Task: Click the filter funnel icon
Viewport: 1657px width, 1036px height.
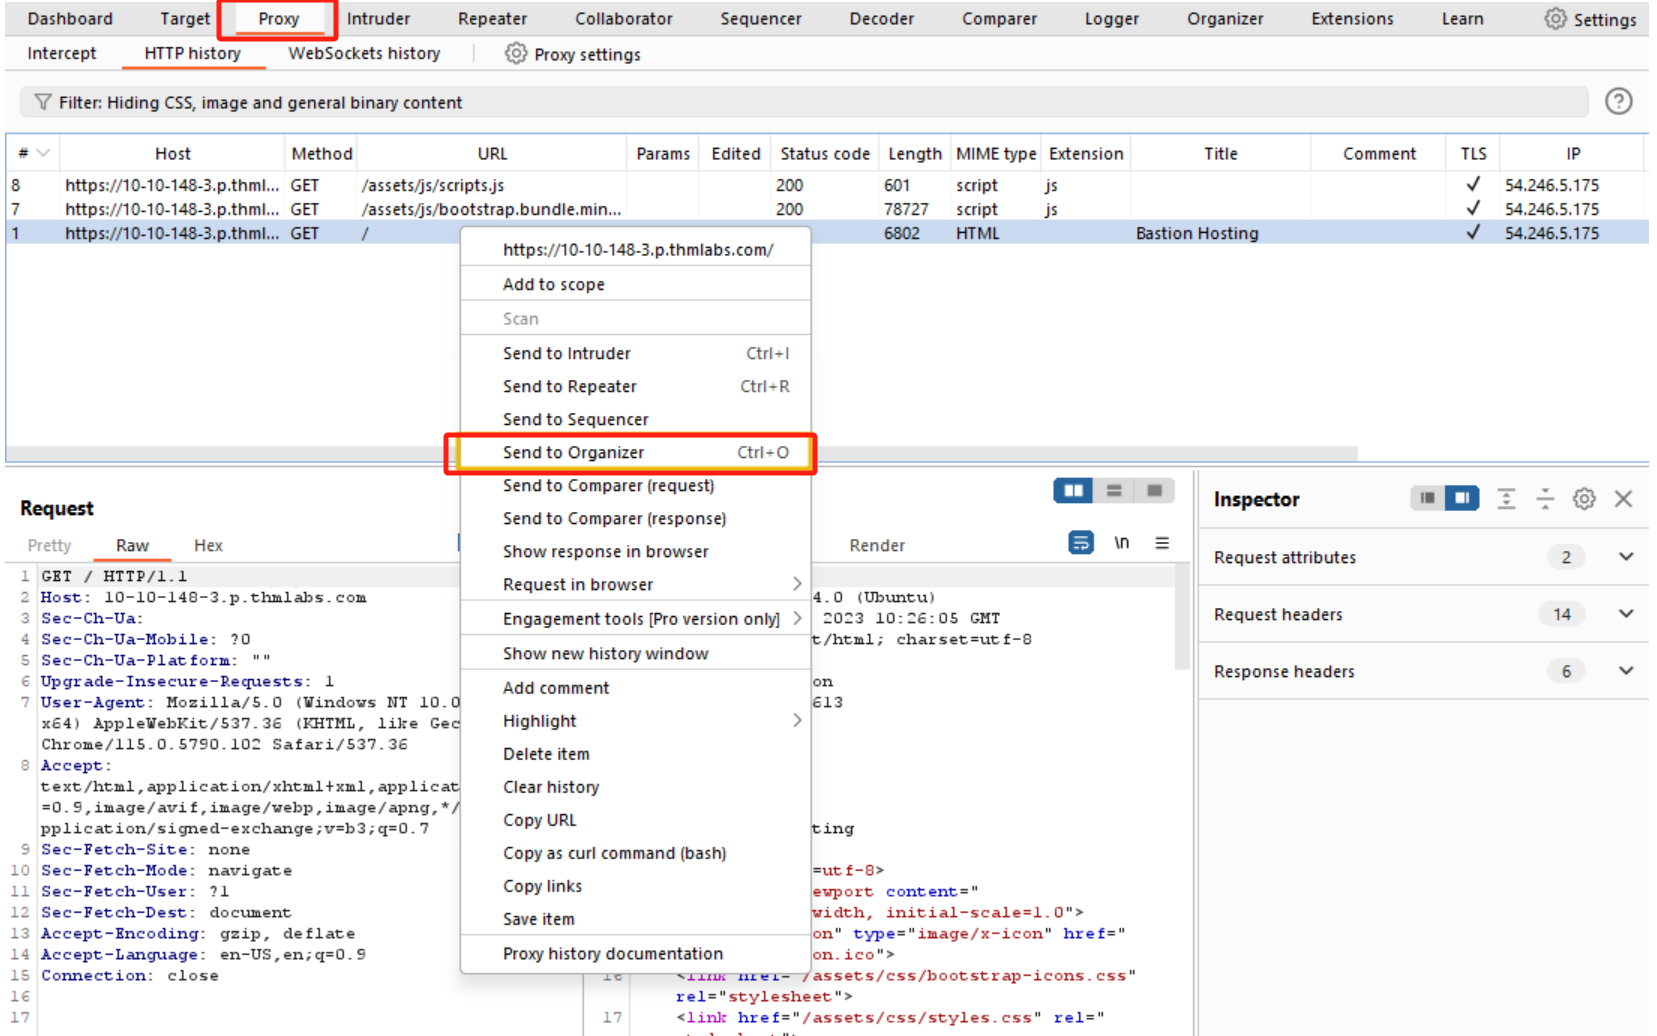Action: point(43,102)
